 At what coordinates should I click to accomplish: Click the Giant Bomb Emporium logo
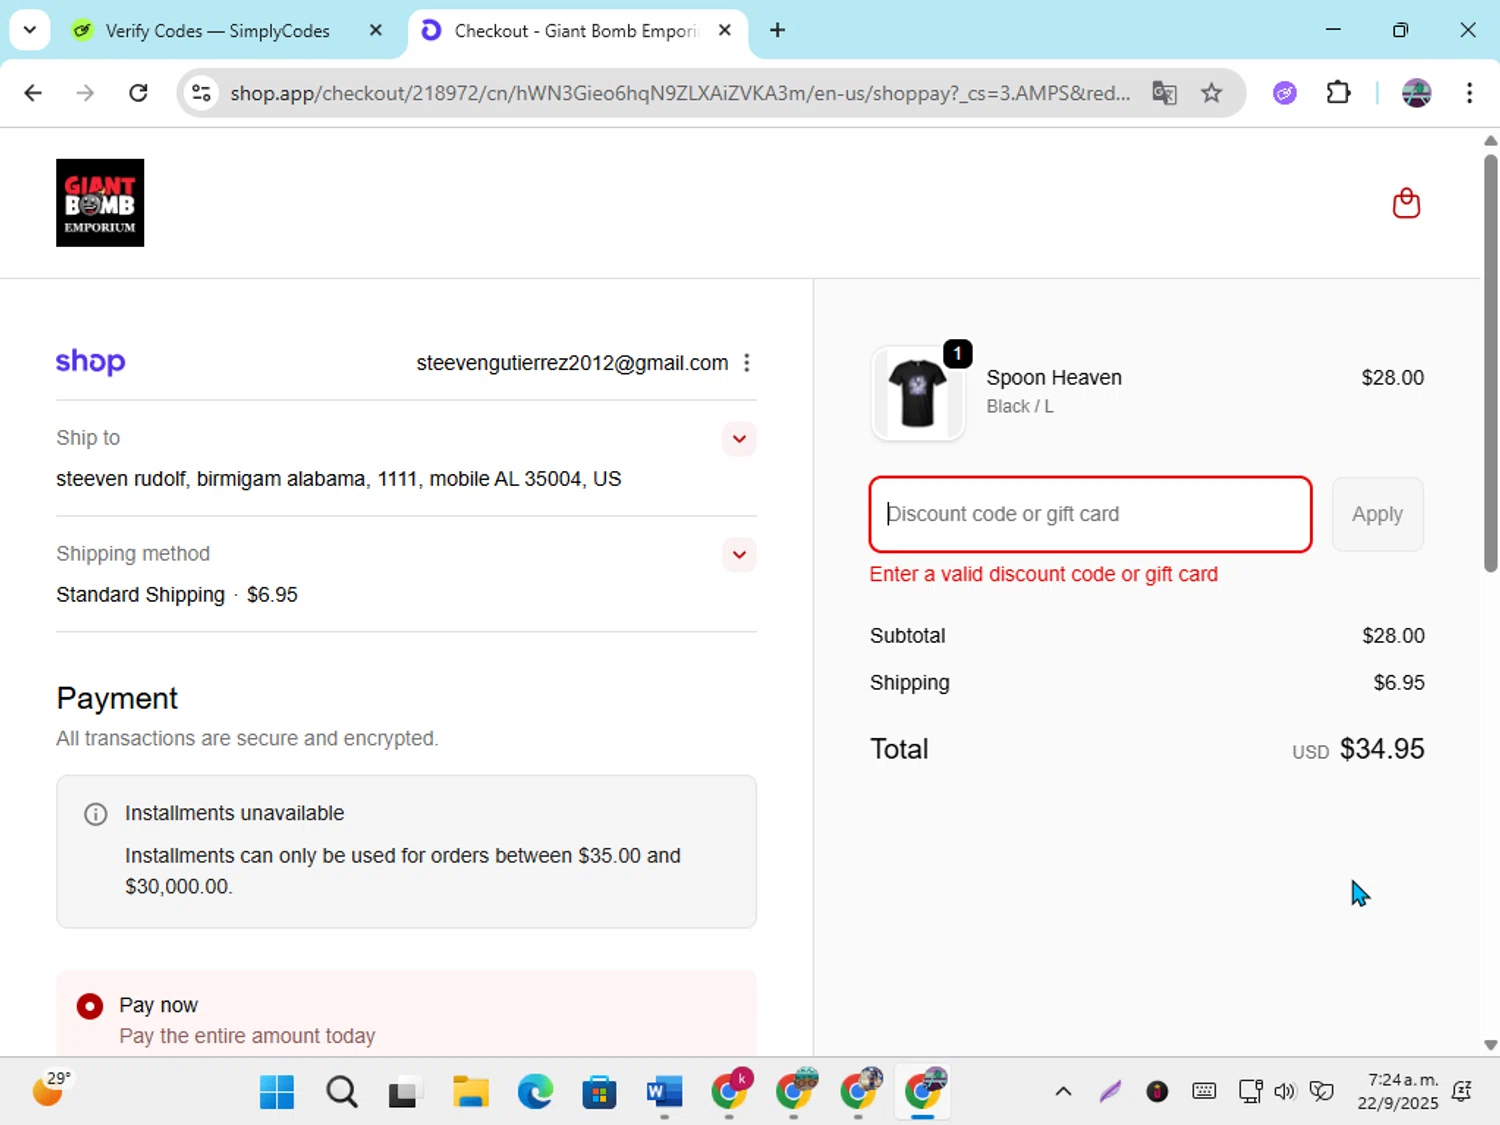coord(100,203)
